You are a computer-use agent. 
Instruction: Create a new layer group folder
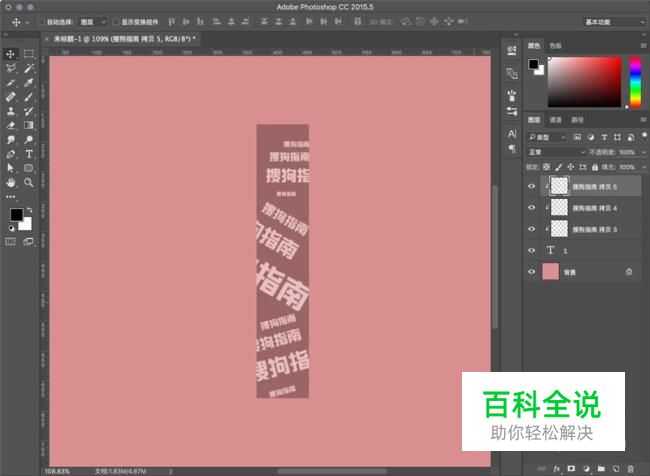pyautogui.click(x=601, y=469)
